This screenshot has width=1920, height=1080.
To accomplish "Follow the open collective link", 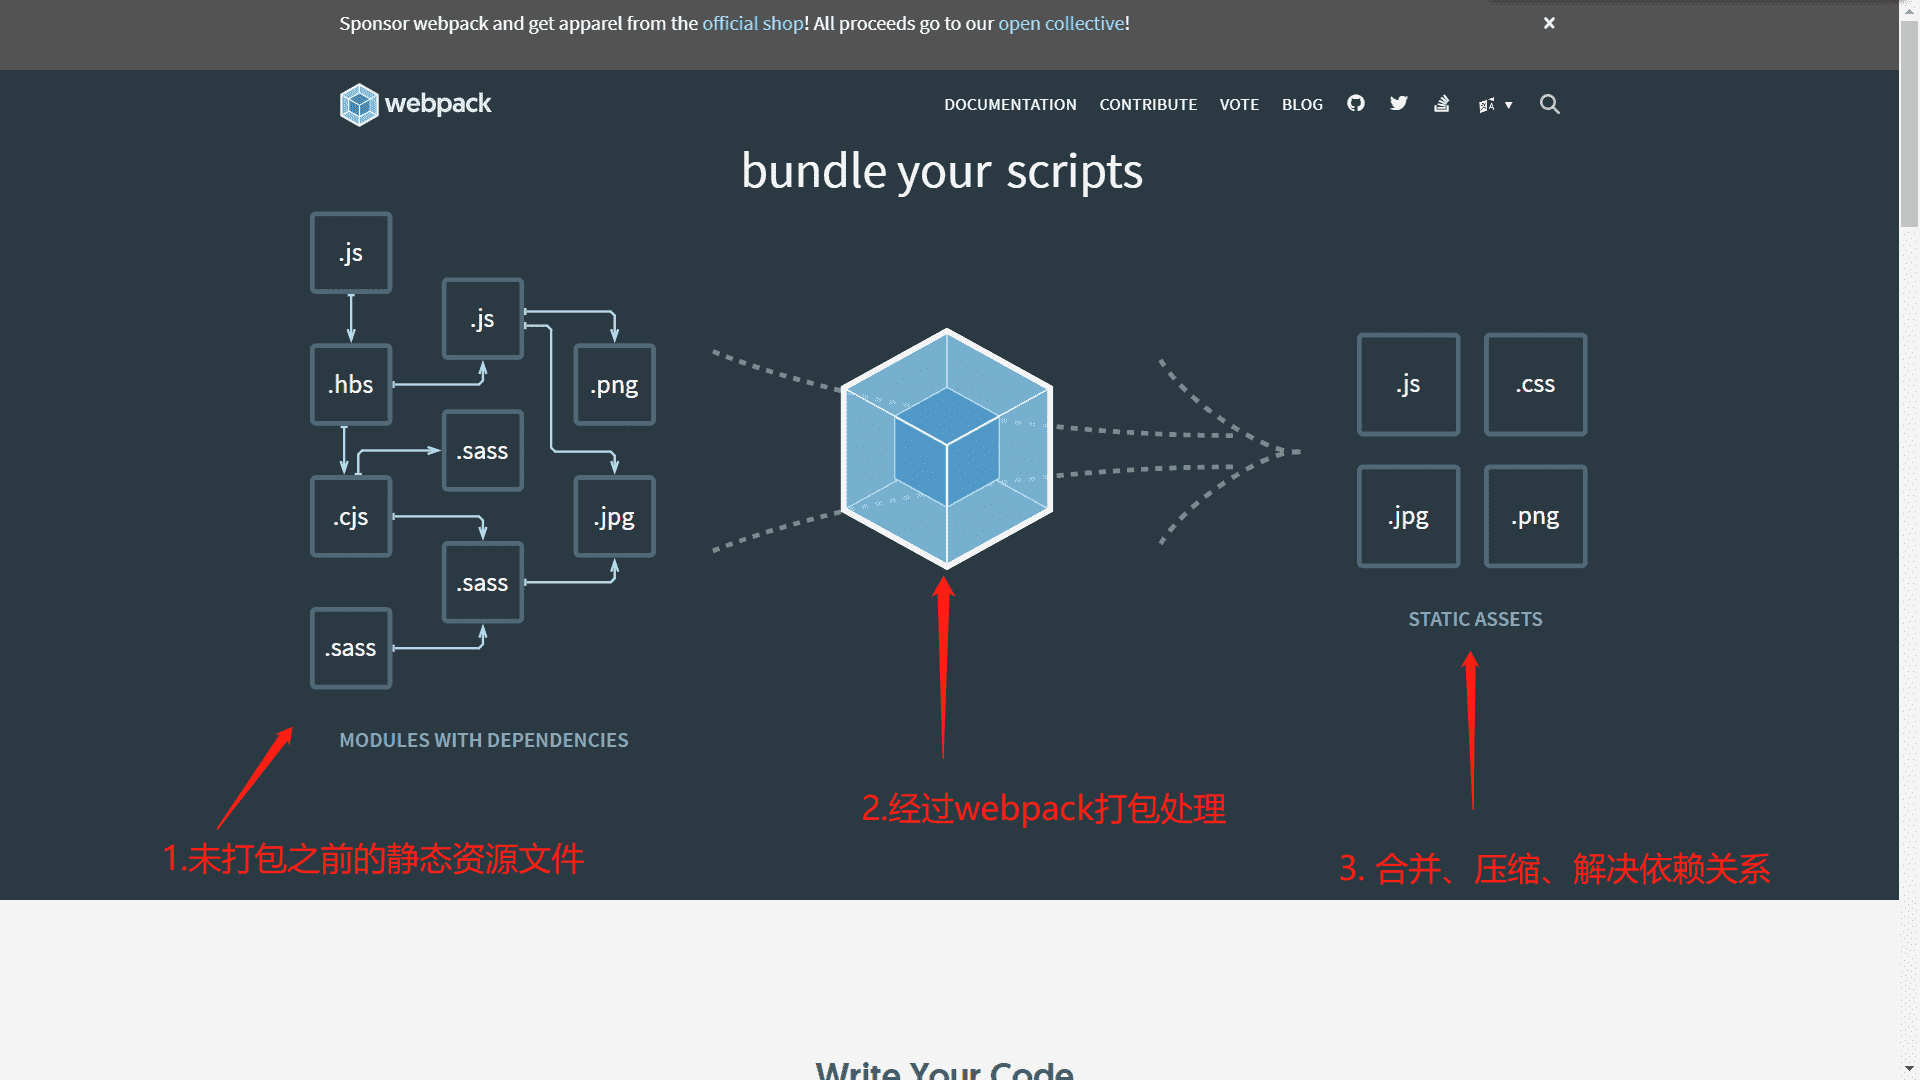I will click(1061, 23).
